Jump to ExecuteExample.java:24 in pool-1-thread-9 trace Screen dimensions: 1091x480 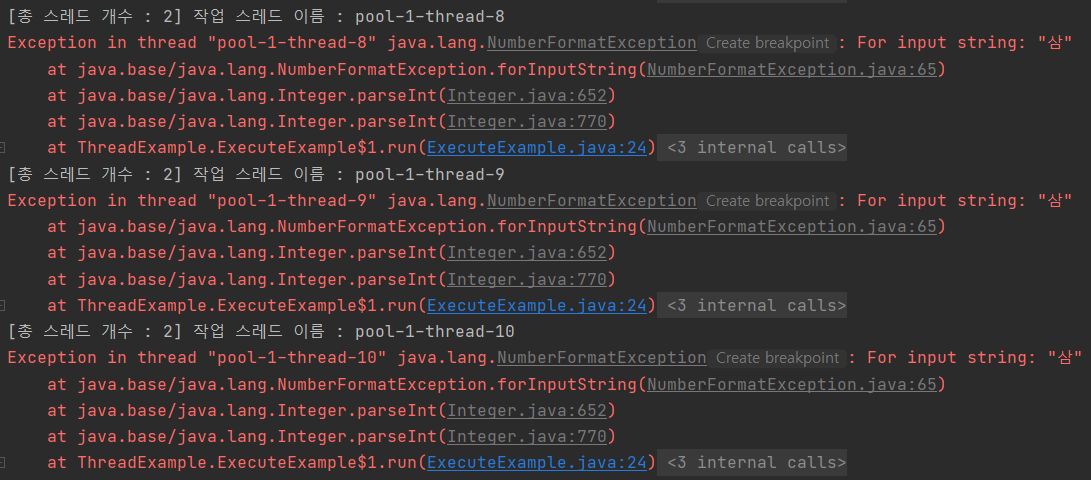coord(536,305)
